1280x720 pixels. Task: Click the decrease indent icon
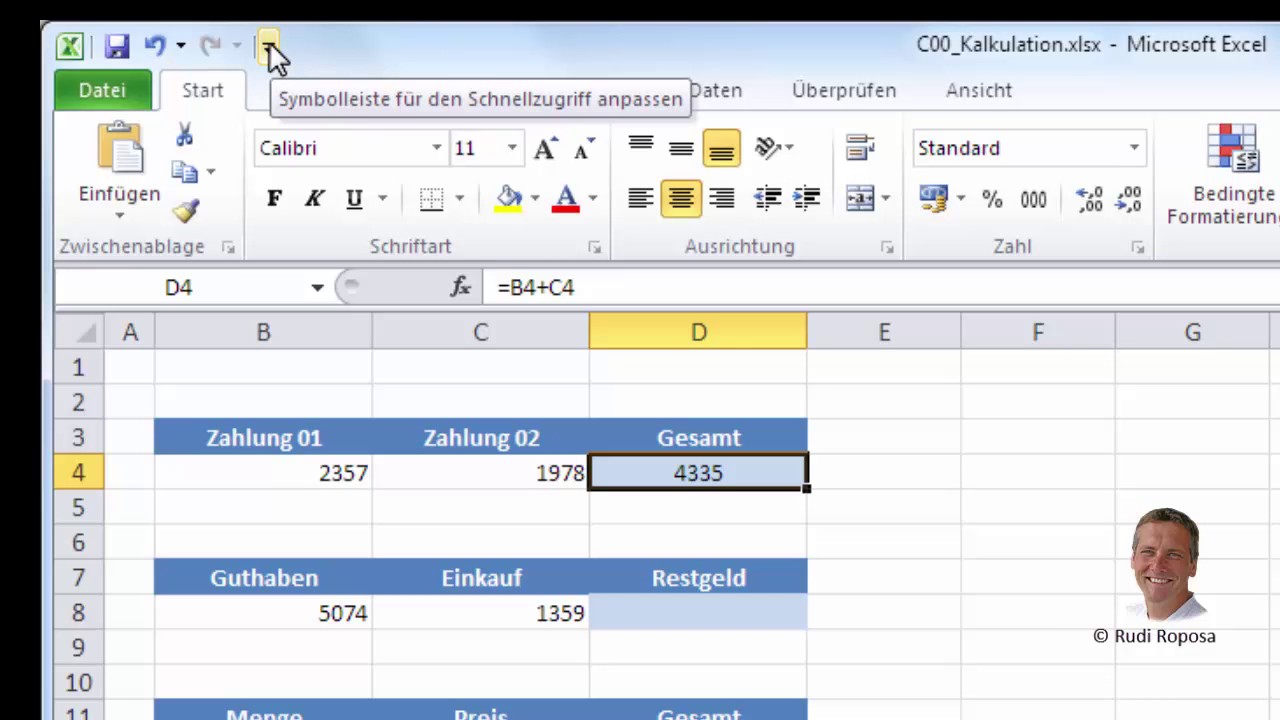[767, 198]
